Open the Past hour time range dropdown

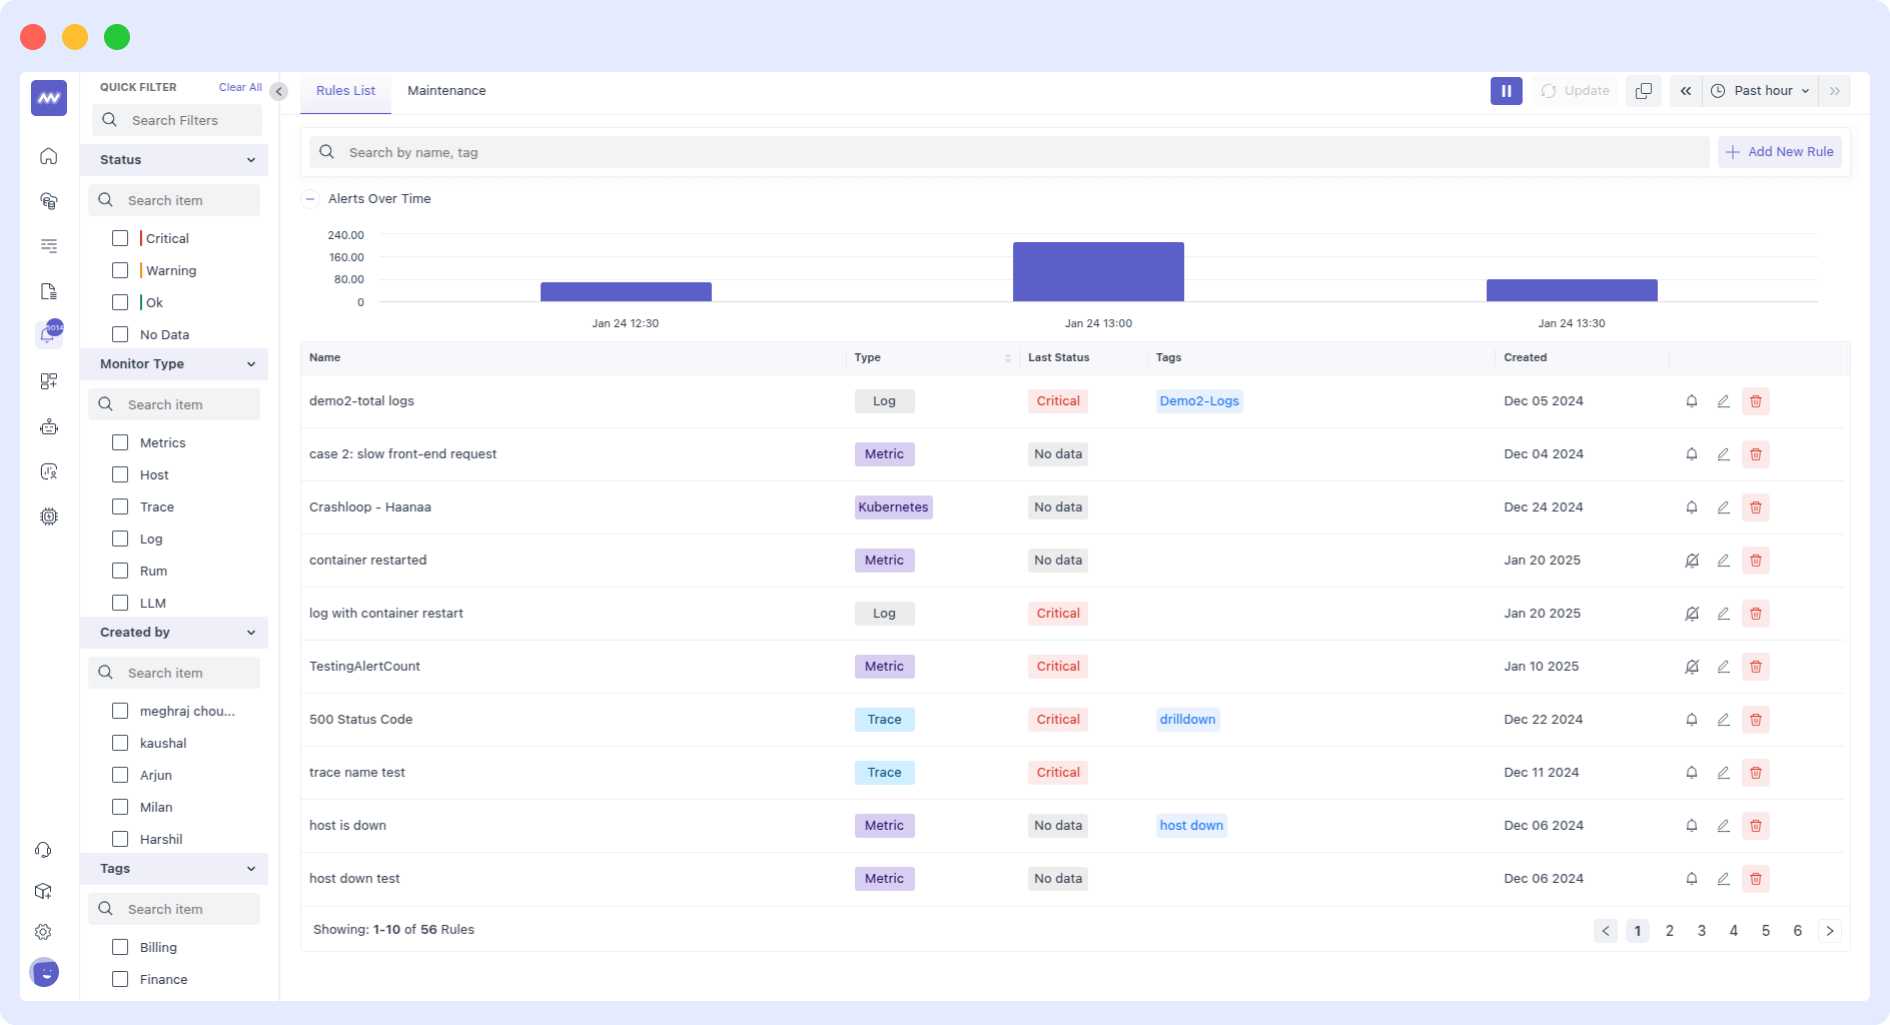tap(1760, 90)
